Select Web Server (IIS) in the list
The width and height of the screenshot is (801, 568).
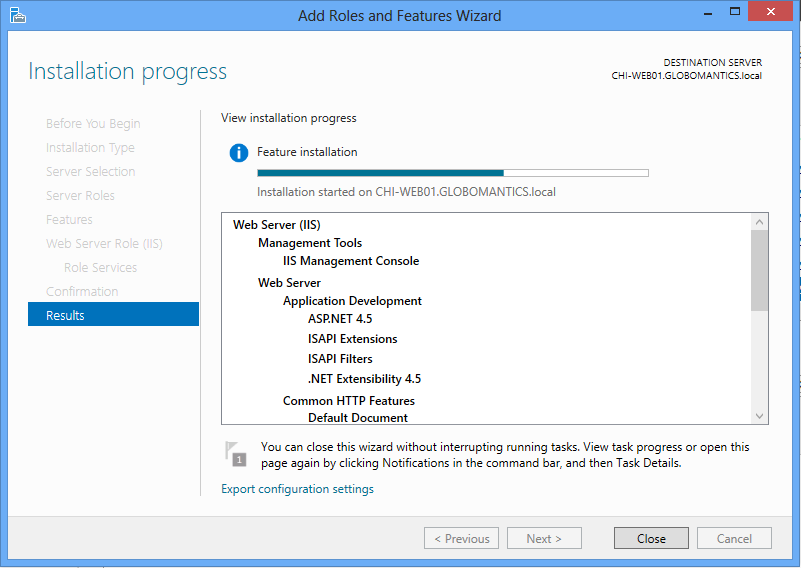pyautogui.click(x=277, y=225)
